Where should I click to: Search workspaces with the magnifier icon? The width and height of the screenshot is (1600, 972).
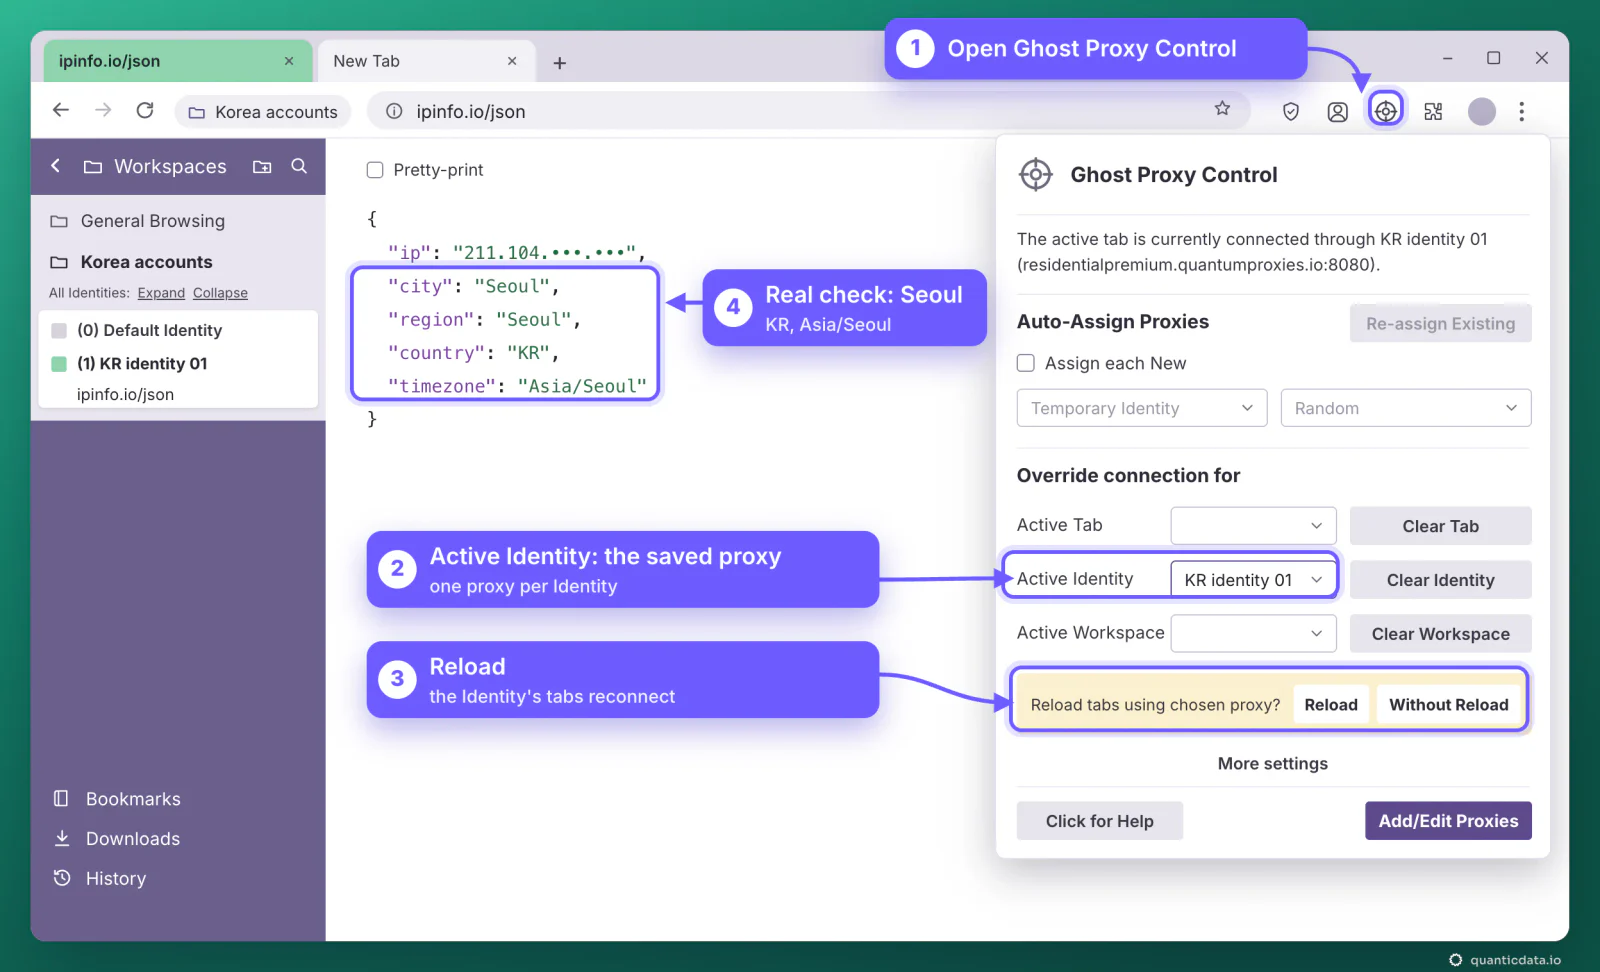point(299,166)
